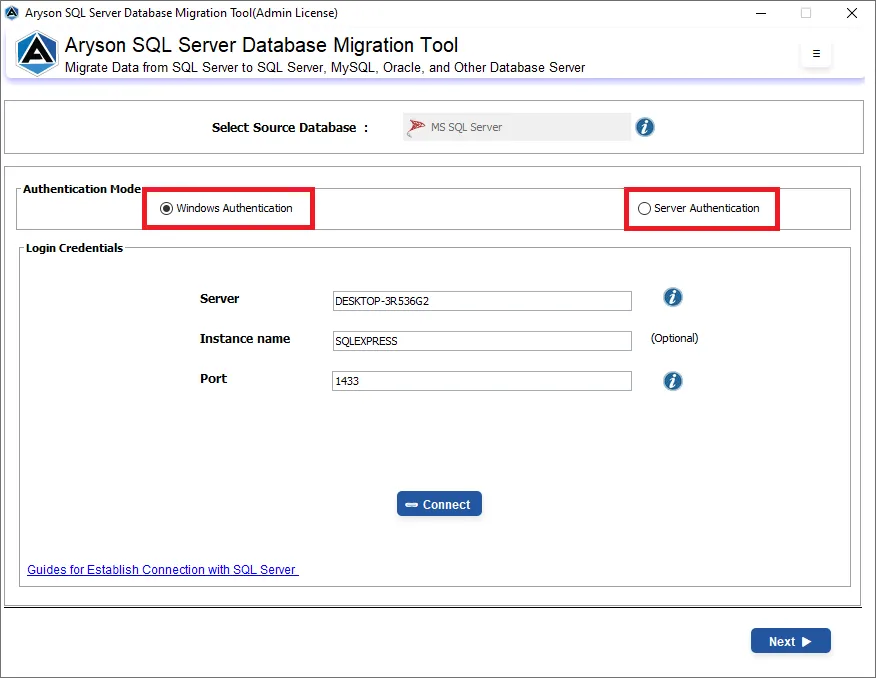Click the Login Credentials group label

click(x=74, y=248)
